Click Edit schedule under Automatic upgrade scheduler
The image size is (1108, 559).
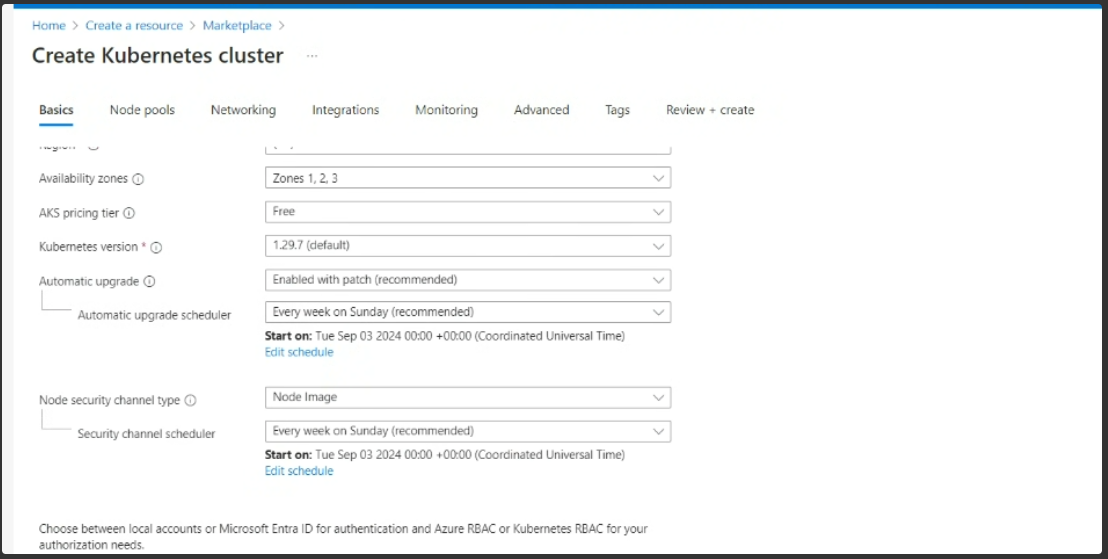299,352
